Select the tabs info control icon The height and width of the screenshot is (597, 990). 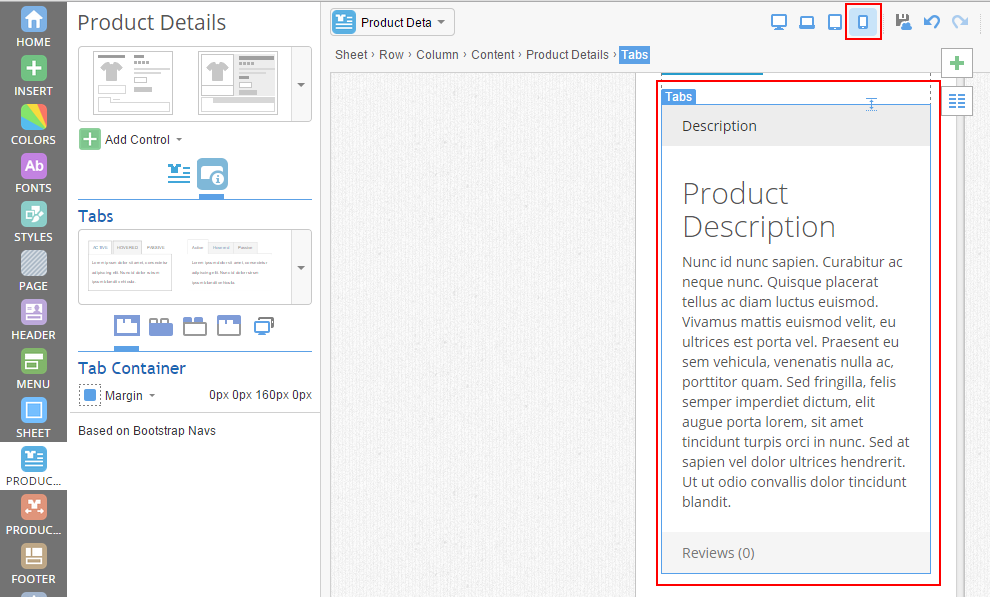coord(212,174)
